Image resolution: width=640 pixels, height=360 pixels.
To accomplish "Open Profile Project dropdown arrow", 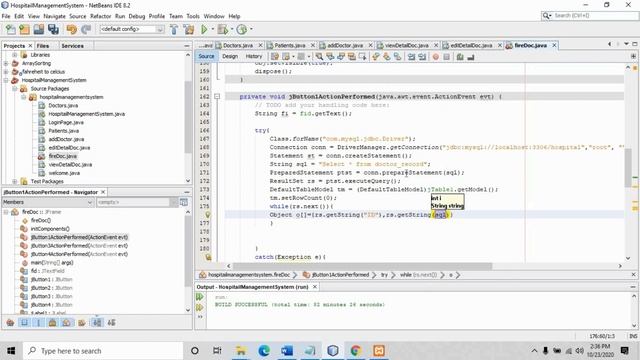I will (x=251, y=29).
